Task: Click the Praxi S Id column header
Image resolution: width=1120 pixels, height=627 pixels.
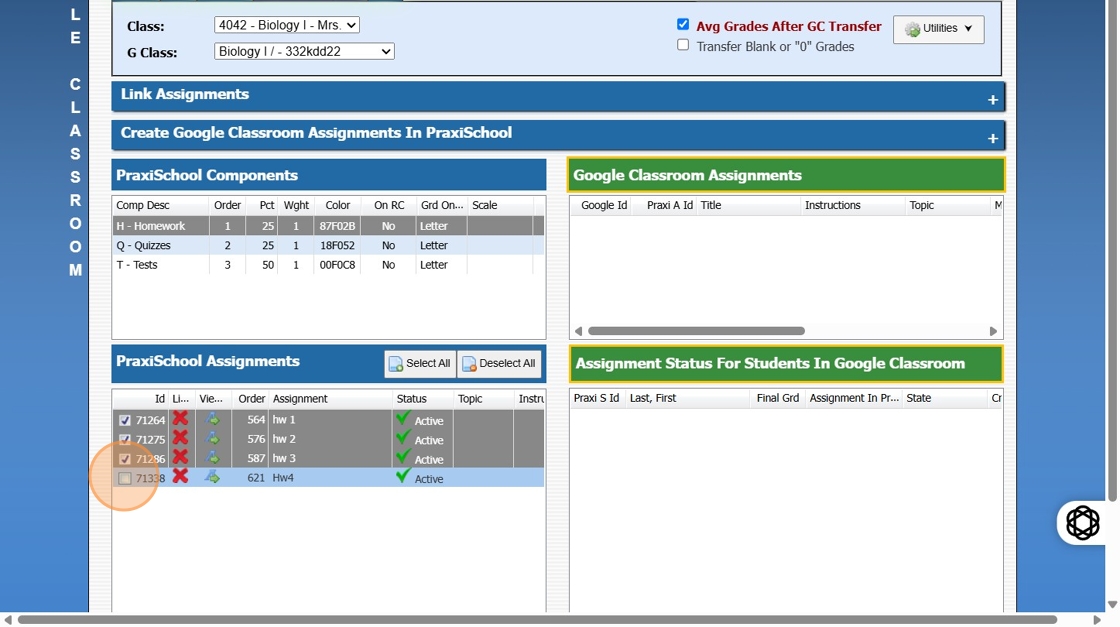Action: (x=596, y=398)
